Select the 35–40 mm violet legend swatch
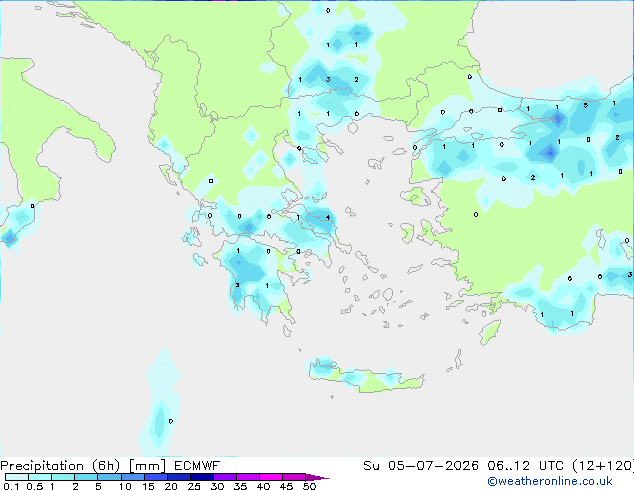The image size is (634, 490). [248, 477]
